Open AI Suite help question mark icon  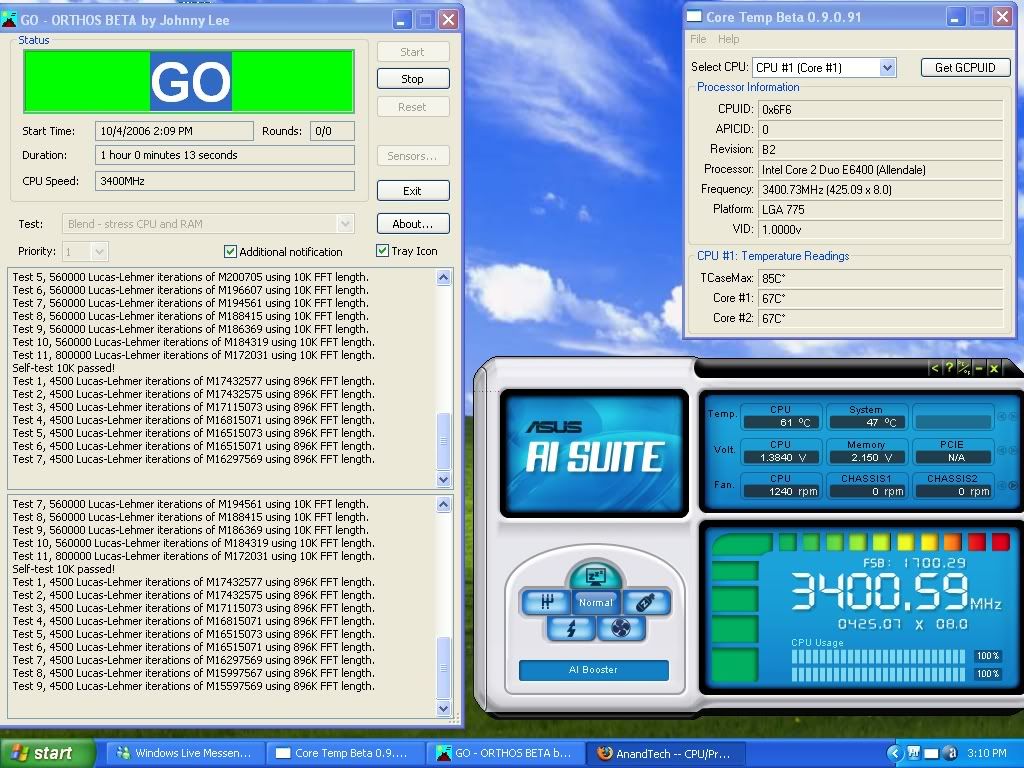coord(949,368)
